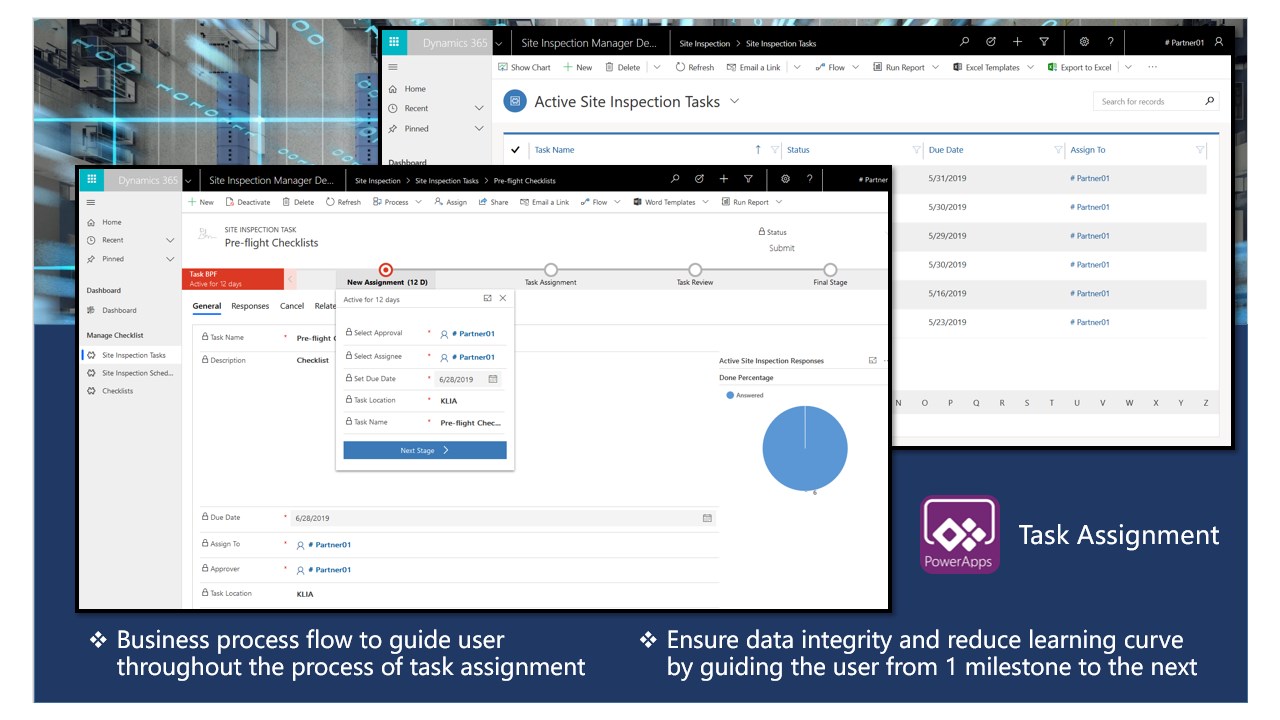Select the Task Review stage circle
This screenshot has height=720, width=1280.
click(695, 270)
